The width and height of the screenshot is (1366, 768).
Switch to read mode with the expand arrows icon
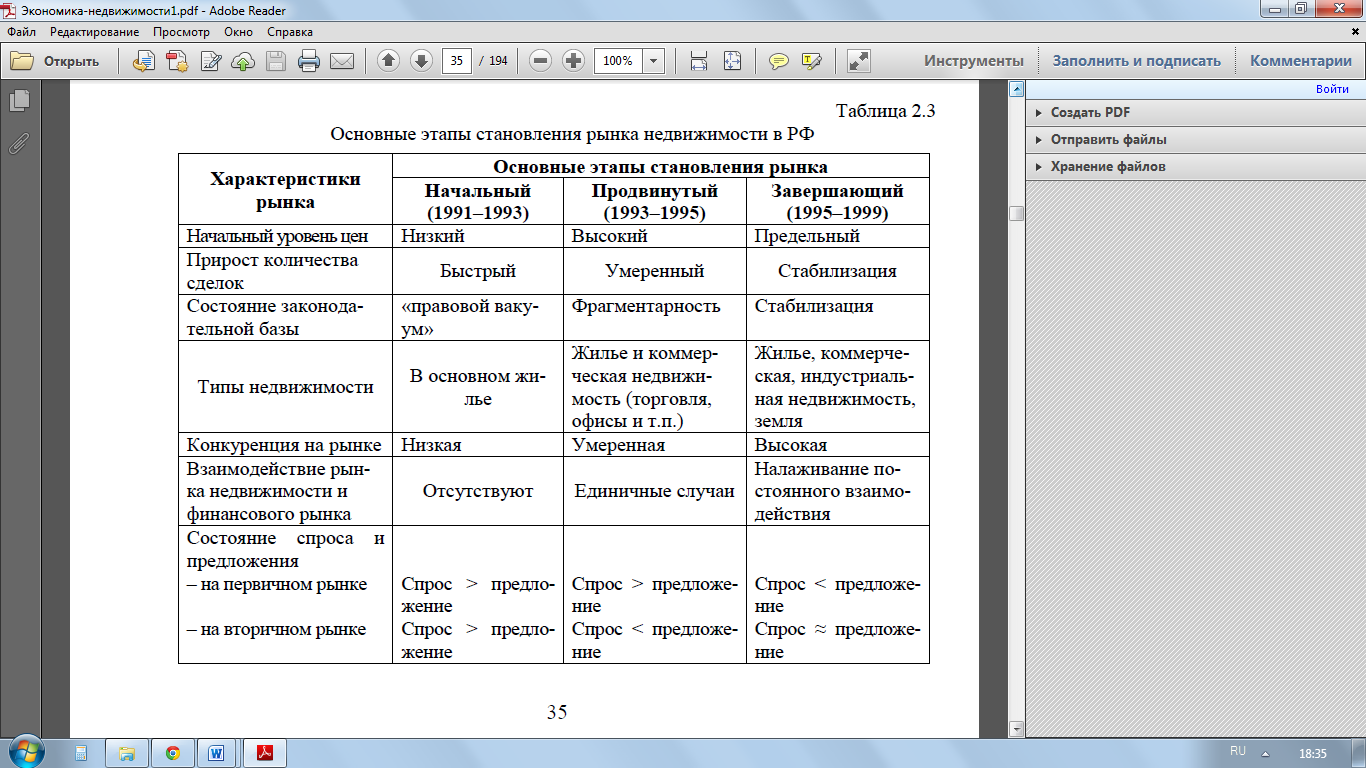(x=858, y=61)
